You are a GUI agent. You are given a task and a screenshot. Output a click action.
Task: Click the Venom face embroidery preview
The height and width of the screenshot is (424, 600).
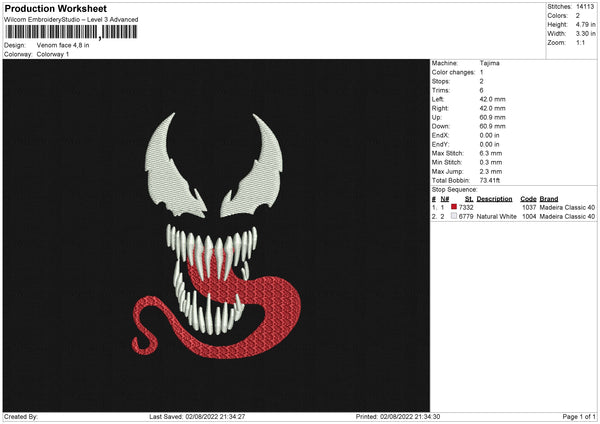(215, 235)
